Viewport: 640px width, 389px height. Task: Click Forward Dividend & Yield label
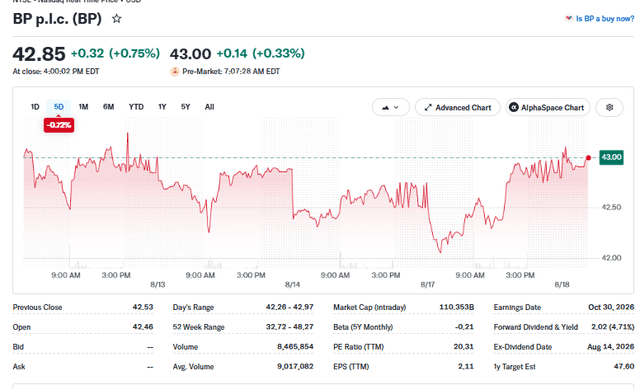coord(536,327)
